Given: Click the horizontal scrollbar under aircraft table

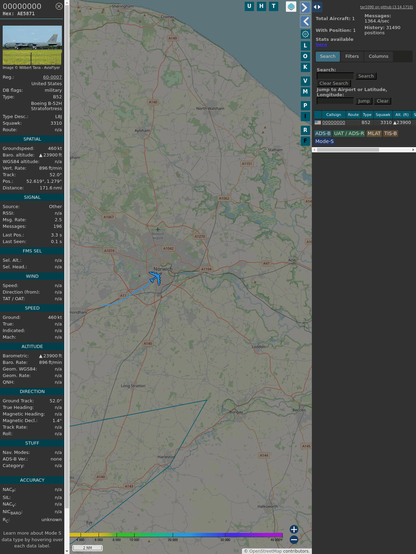Looking at the screenshot, I should (364, 150).
